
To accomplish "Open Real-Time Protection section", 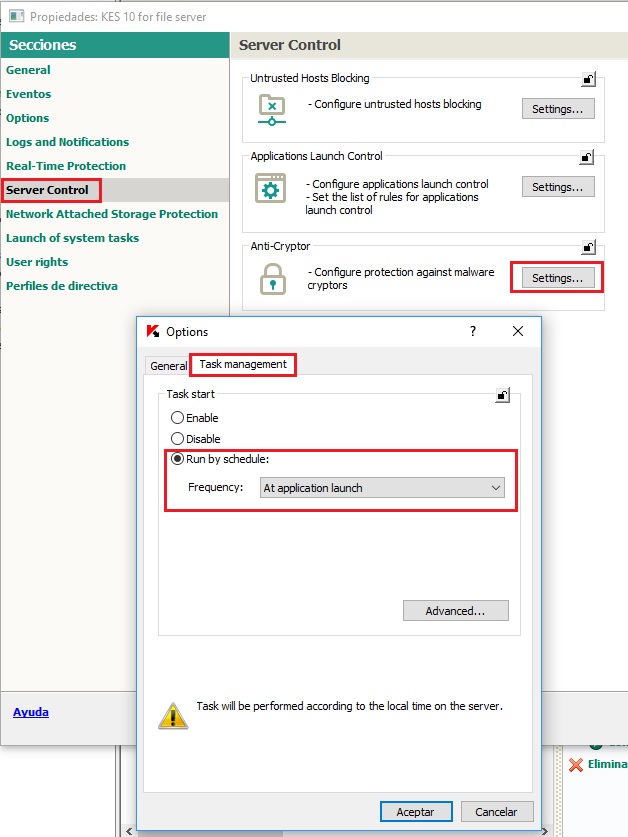I will (x=66, y=166).
